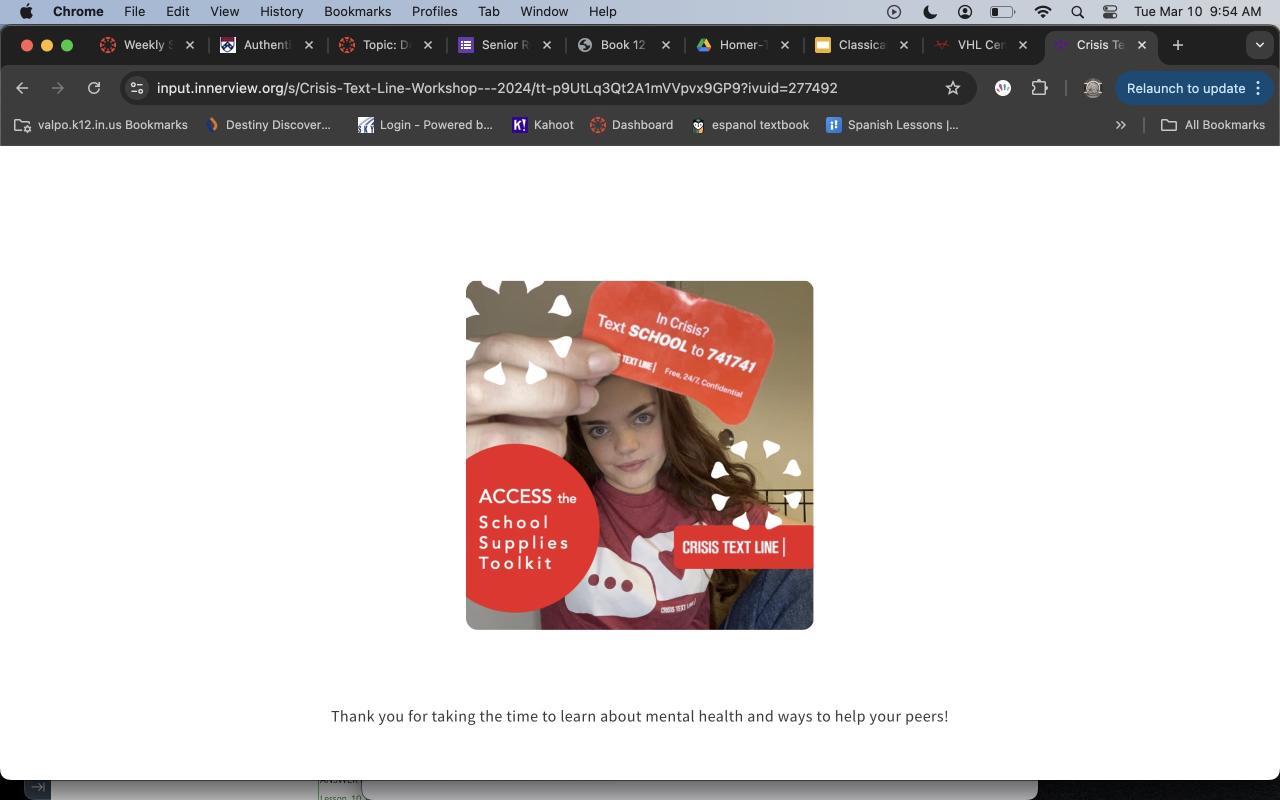
Task: Click the Crisis Text Line toolkit image
Action: click(640, 455)
